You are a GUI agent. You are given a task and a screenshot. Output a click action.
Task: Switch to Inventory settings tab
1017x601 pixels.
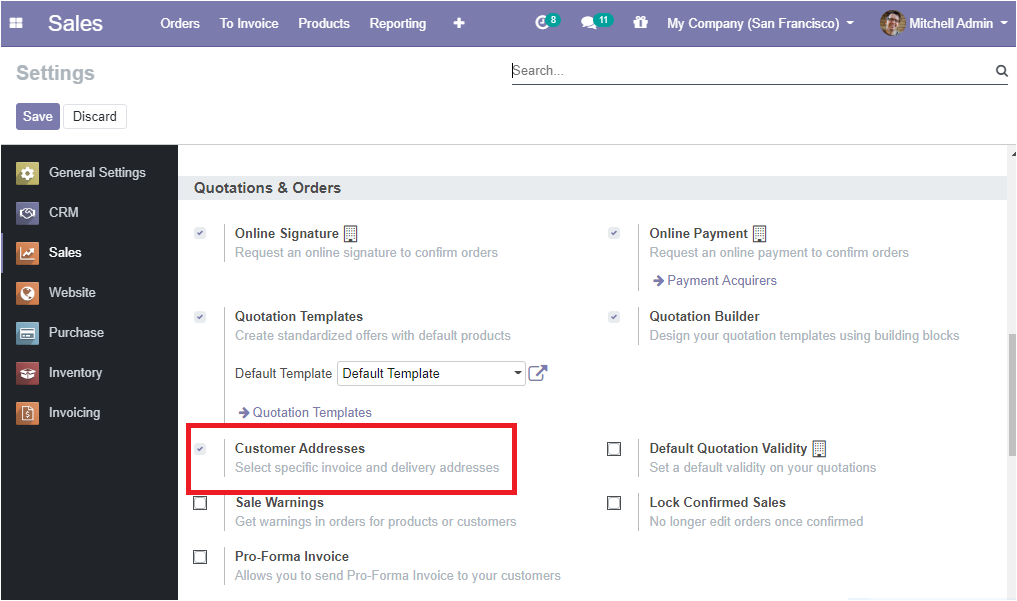(x=90, y=373)
